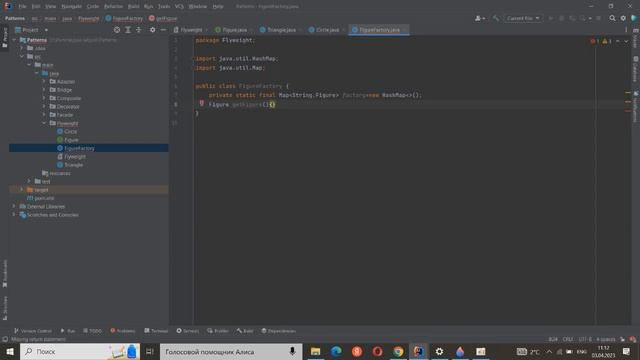Open the user account icon menu

(x=480, y=18)
